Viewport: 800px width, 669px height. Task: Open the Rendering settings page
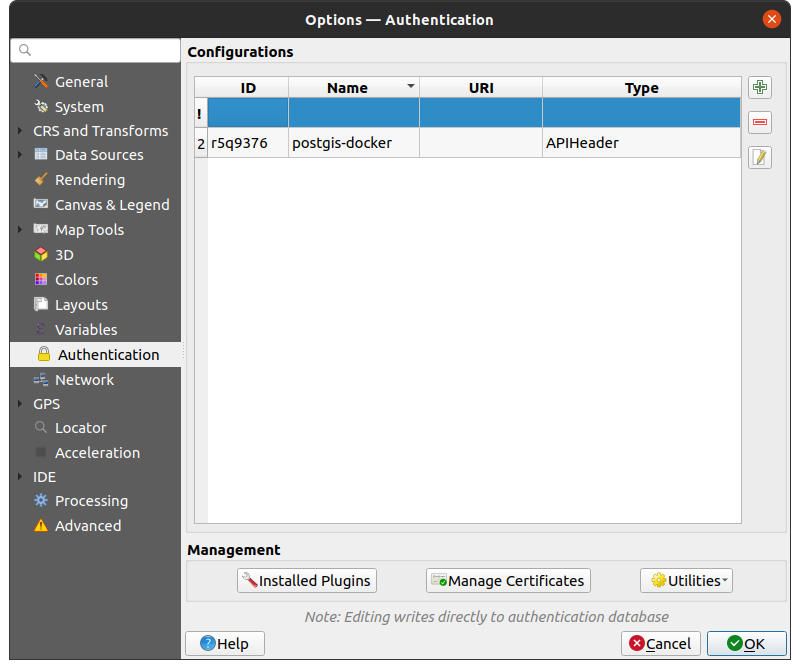[83, 179]
